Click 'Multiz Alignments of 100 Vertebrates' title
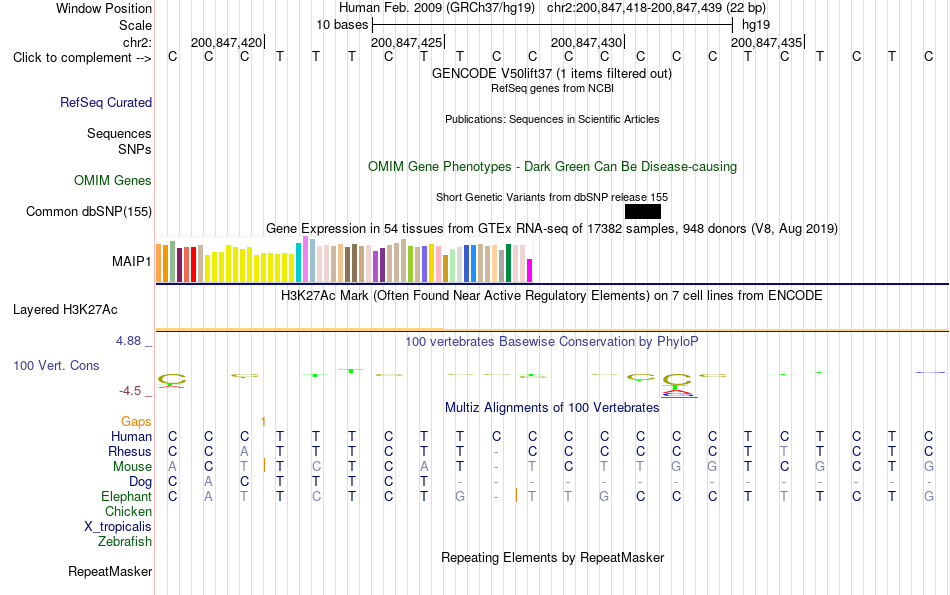950x595 pixels. point(552,408)
